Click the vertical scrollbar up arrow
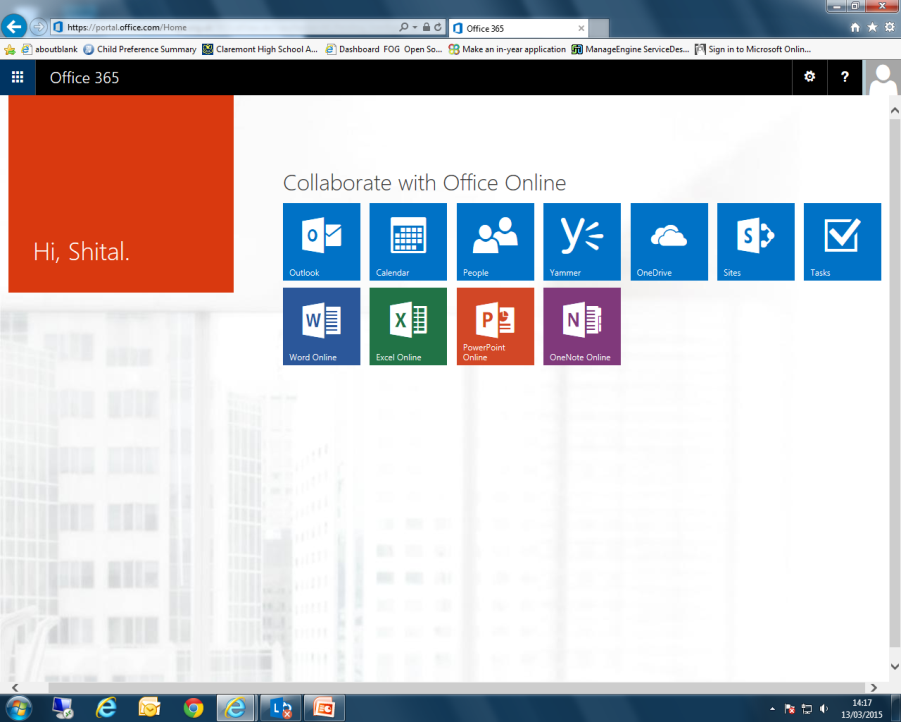The height and width of the screenshot is (722, 901). 895,110
